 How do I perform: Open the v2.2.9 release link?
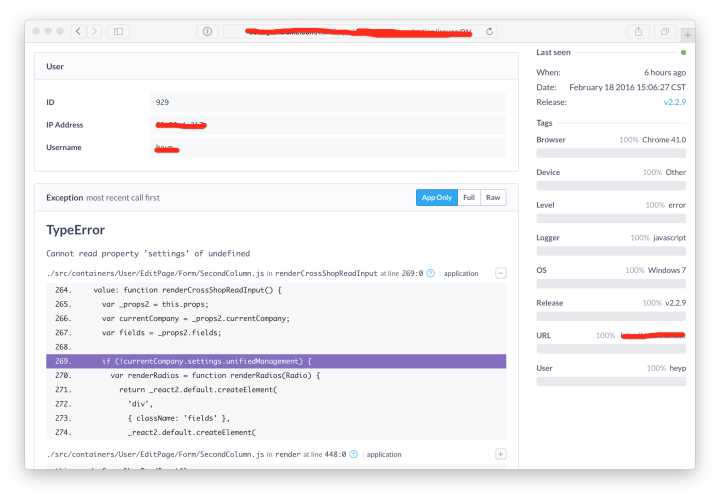pyautogui.click(x=675, y=102)
